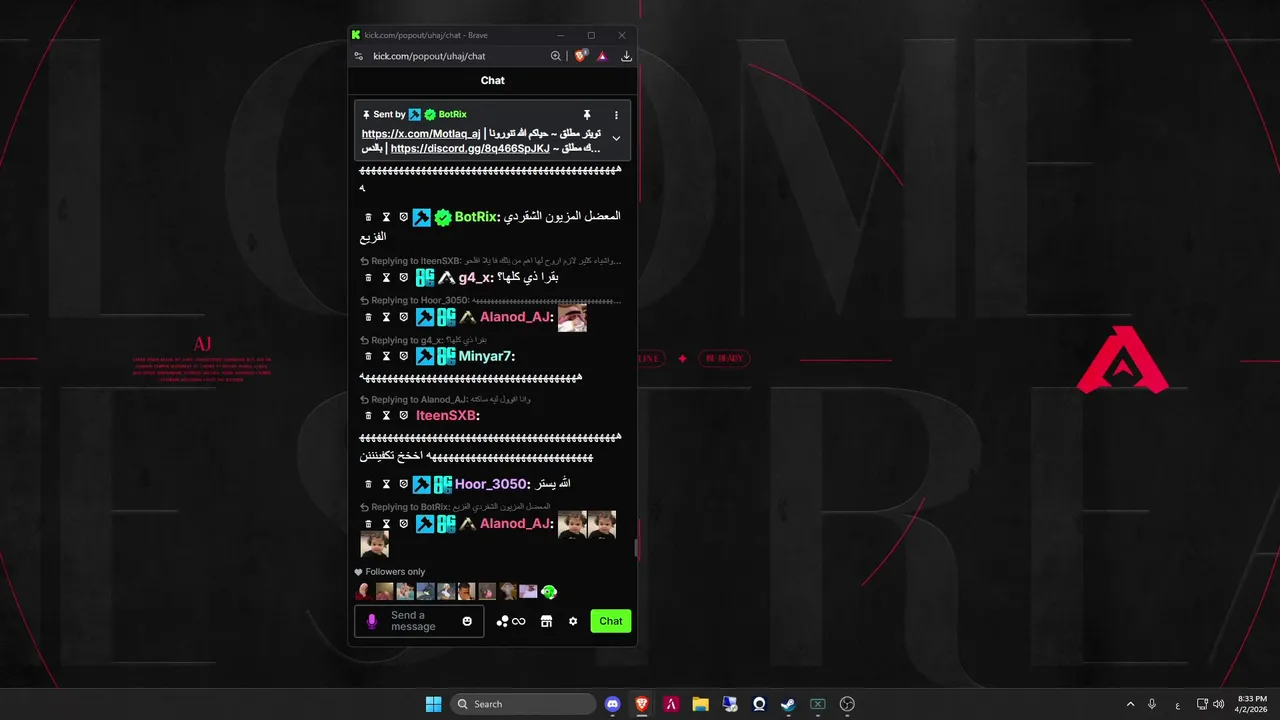Viewport: 1280px width, 720px height.
Task: Expand the pinned message with chevron
Action: tap(616, 138)
